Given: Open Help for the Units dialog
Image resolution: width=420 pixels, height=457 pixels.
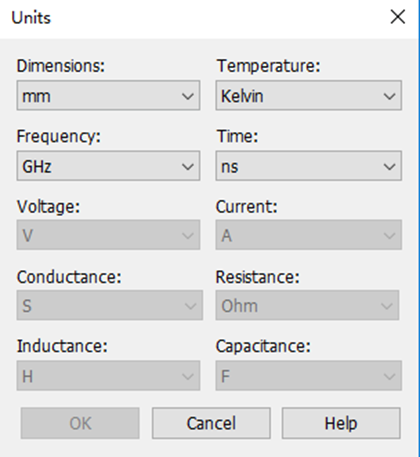Looking at the screenshot, I should [x=341, y=423].
